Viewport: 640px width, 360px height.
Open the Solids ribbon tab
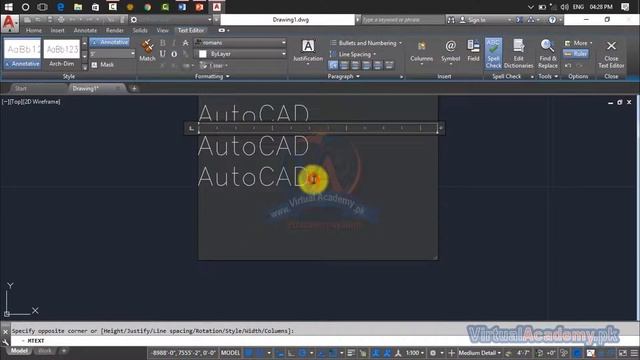[140, 30]
